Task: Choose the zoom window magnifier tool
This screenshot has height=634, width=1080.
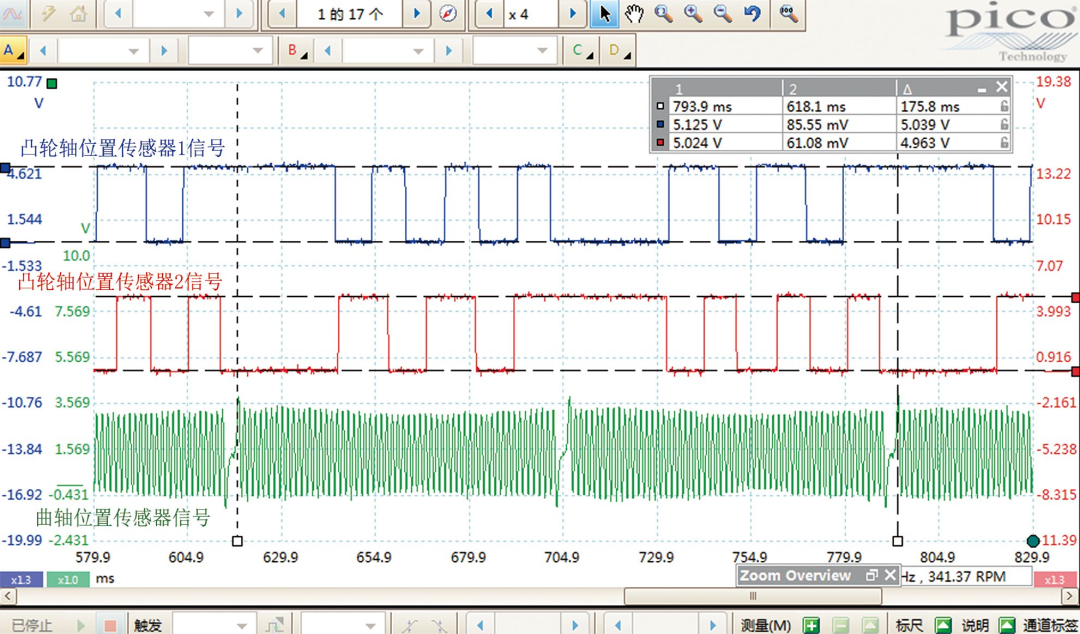Action: (663, 14)
